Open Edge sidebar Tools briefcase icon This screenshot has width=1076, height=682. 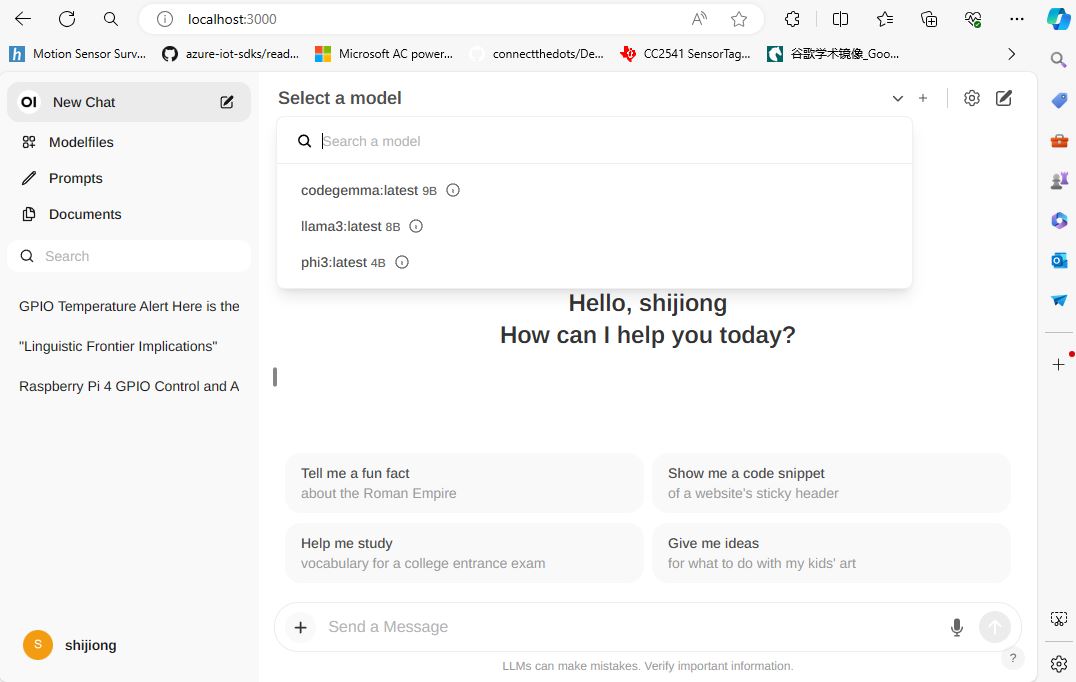click(1059, 141)
